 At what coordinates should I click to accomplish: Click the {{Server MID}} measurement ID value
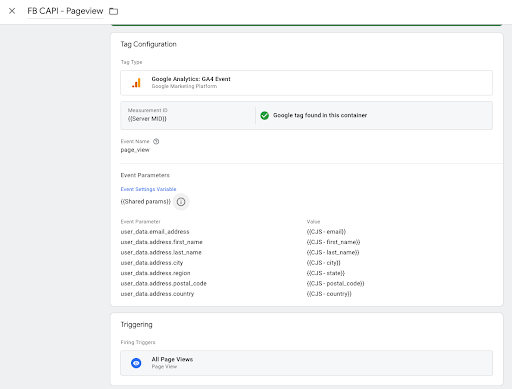(147, 119)
